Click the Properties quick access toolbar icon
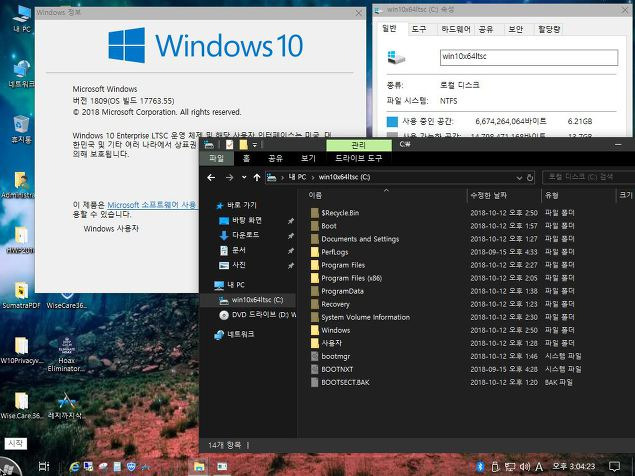 [229, 144]
